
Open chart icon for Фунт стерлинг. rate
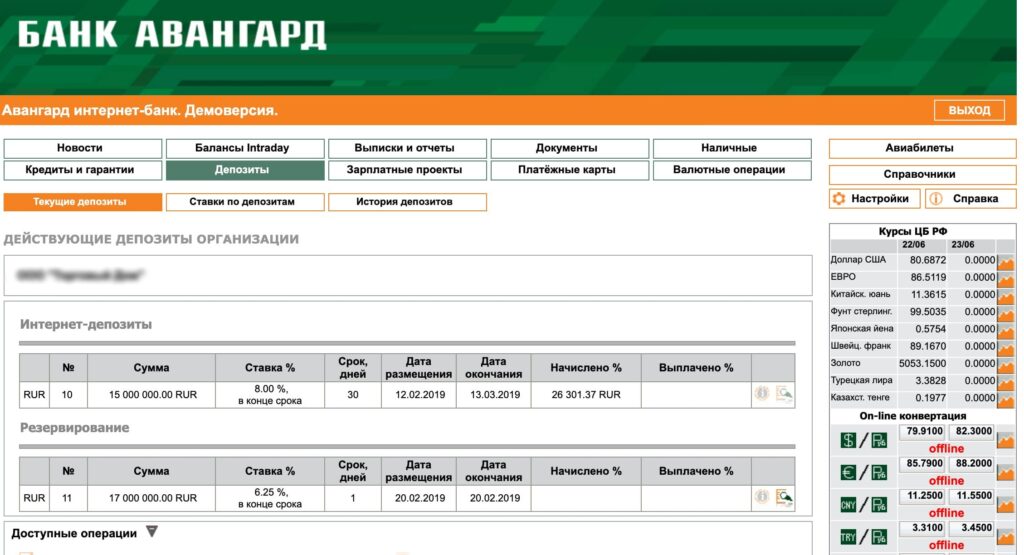[1006, 313]
